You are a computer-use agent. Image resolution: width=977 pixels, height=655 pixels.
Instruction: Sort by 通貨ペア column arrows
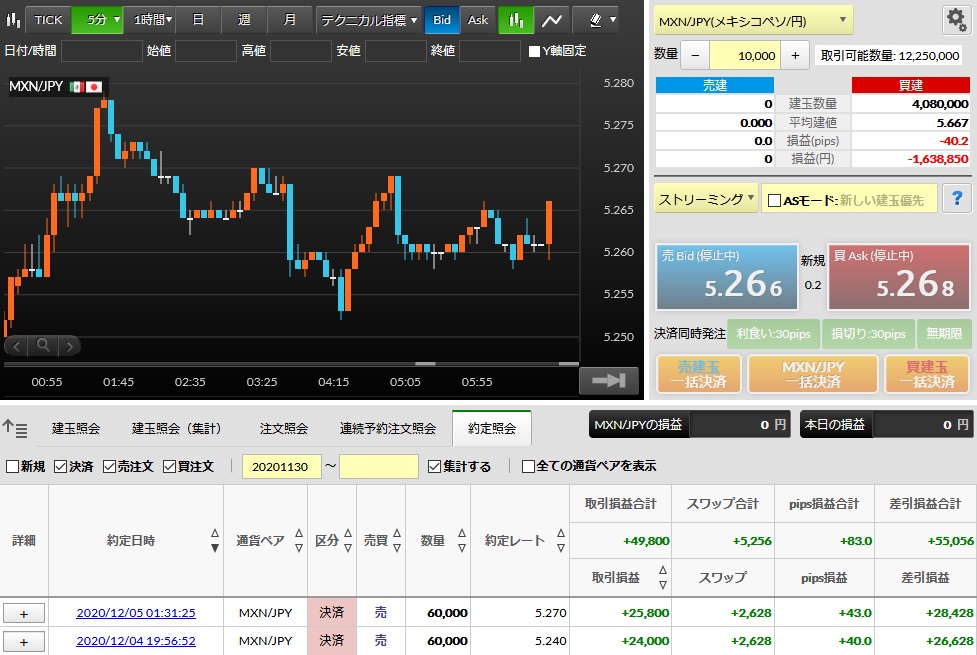click(298, 540)
